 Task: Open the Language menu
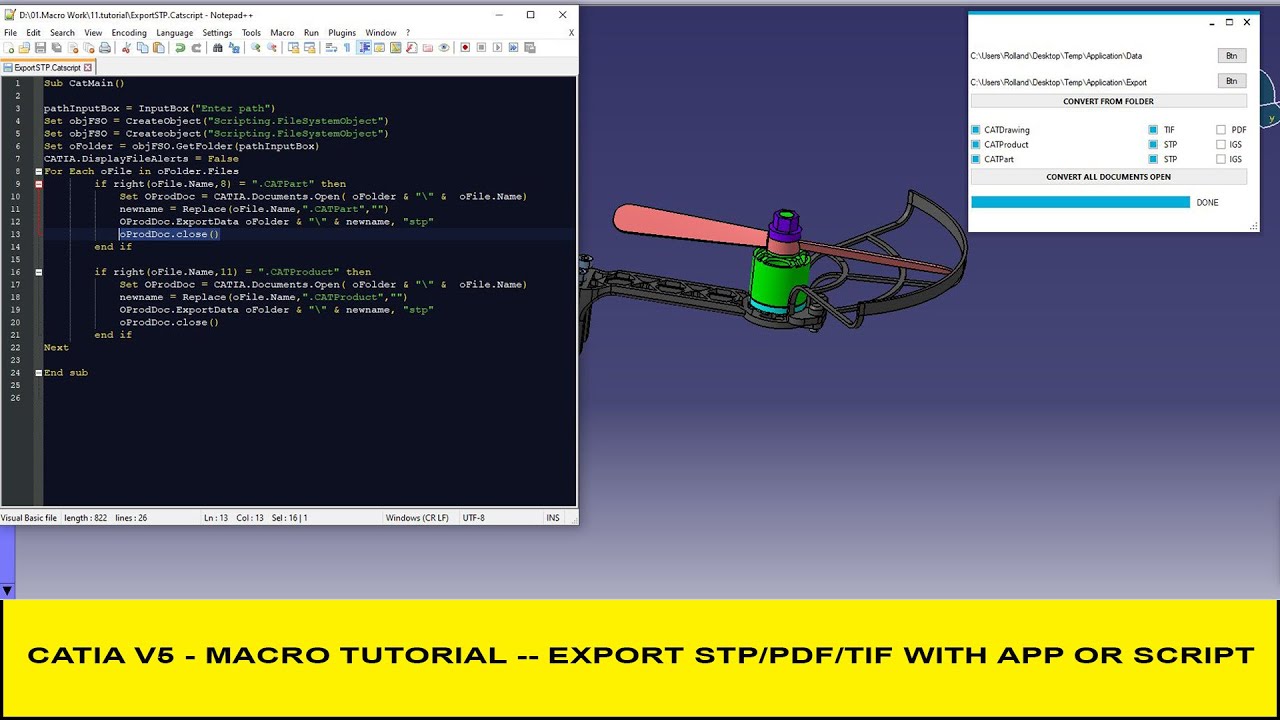(175, 33)
